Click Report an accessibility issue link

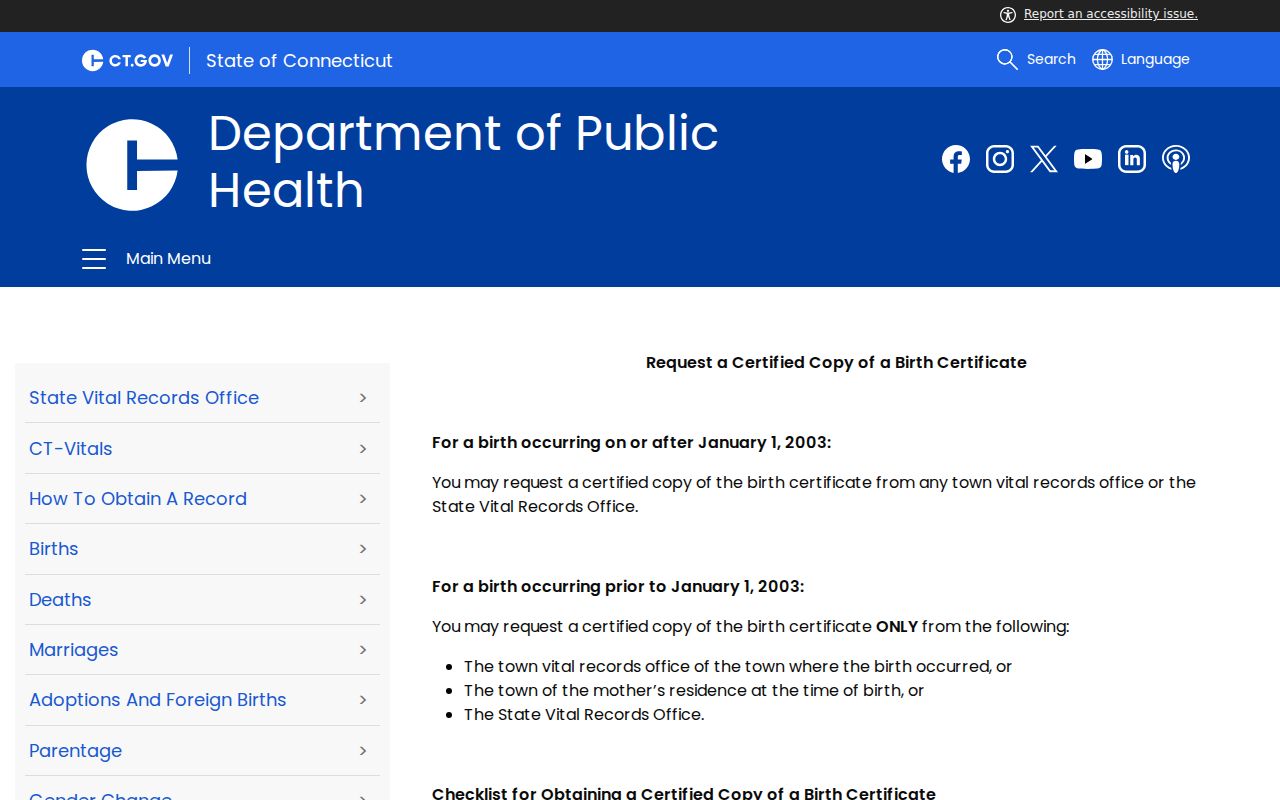click(1111, 14)
